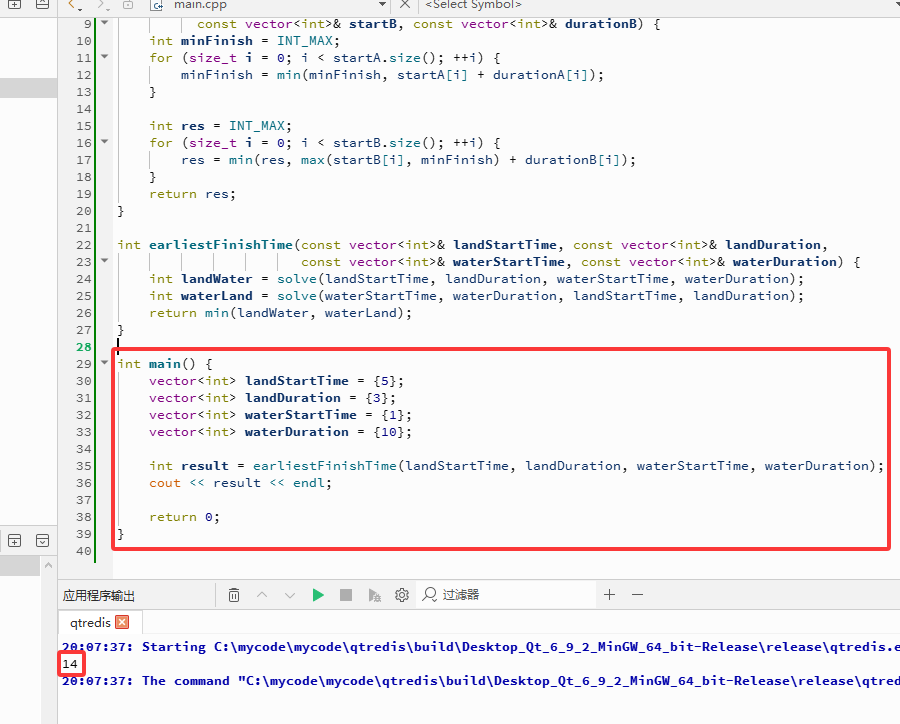Attach debugger to the running application
The width and height of the screenshot is (900, 724).
374,595
